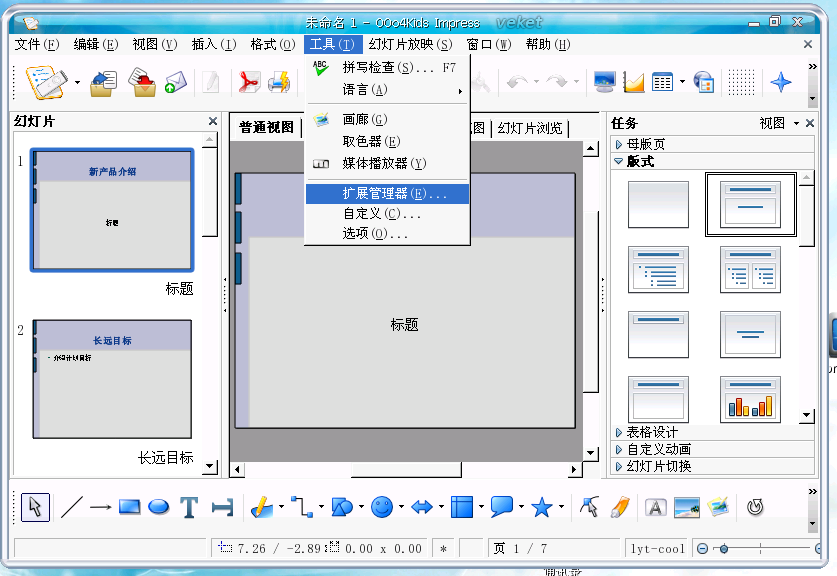Select slide 2 长远目标 thumbnail

point(112,379)
